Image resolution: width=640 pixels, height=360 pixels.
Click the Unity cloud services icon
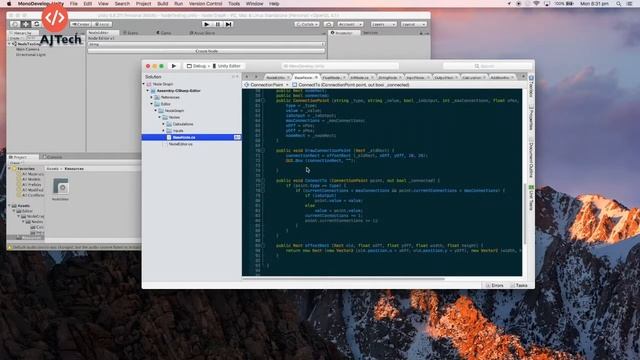(x=329, y=24)
